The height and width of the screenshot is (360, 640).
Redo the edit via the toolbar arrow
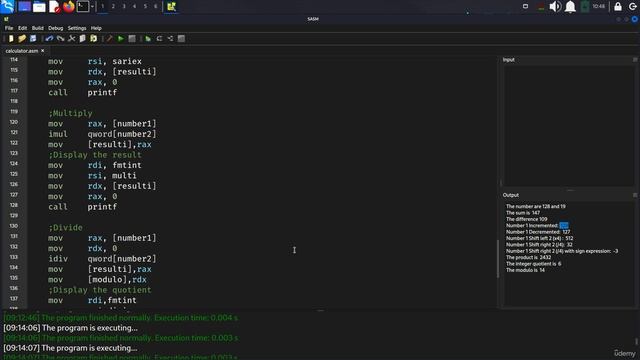(60, 38)
